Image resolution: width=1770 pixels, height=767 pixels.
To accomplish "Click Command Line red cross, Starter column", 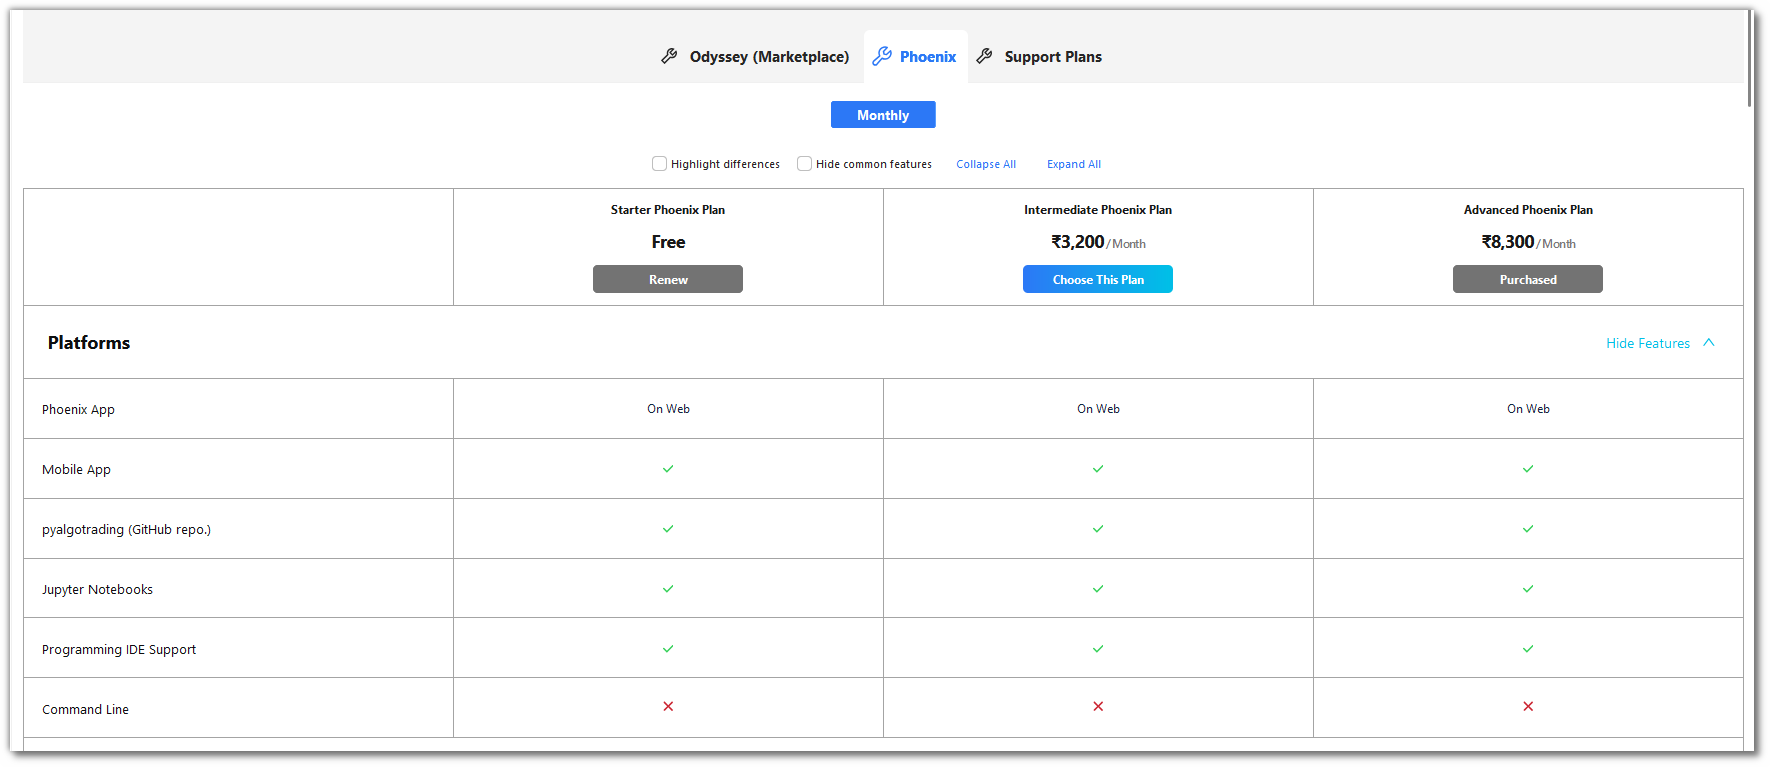I will pos(668,706).
